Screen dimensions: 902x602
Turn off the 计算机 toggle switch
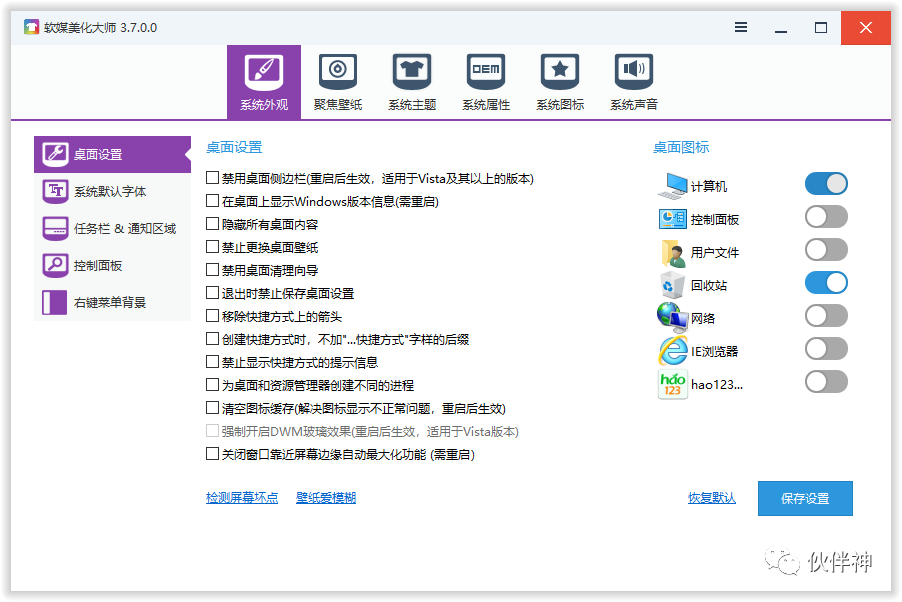(x=826, y=184)
